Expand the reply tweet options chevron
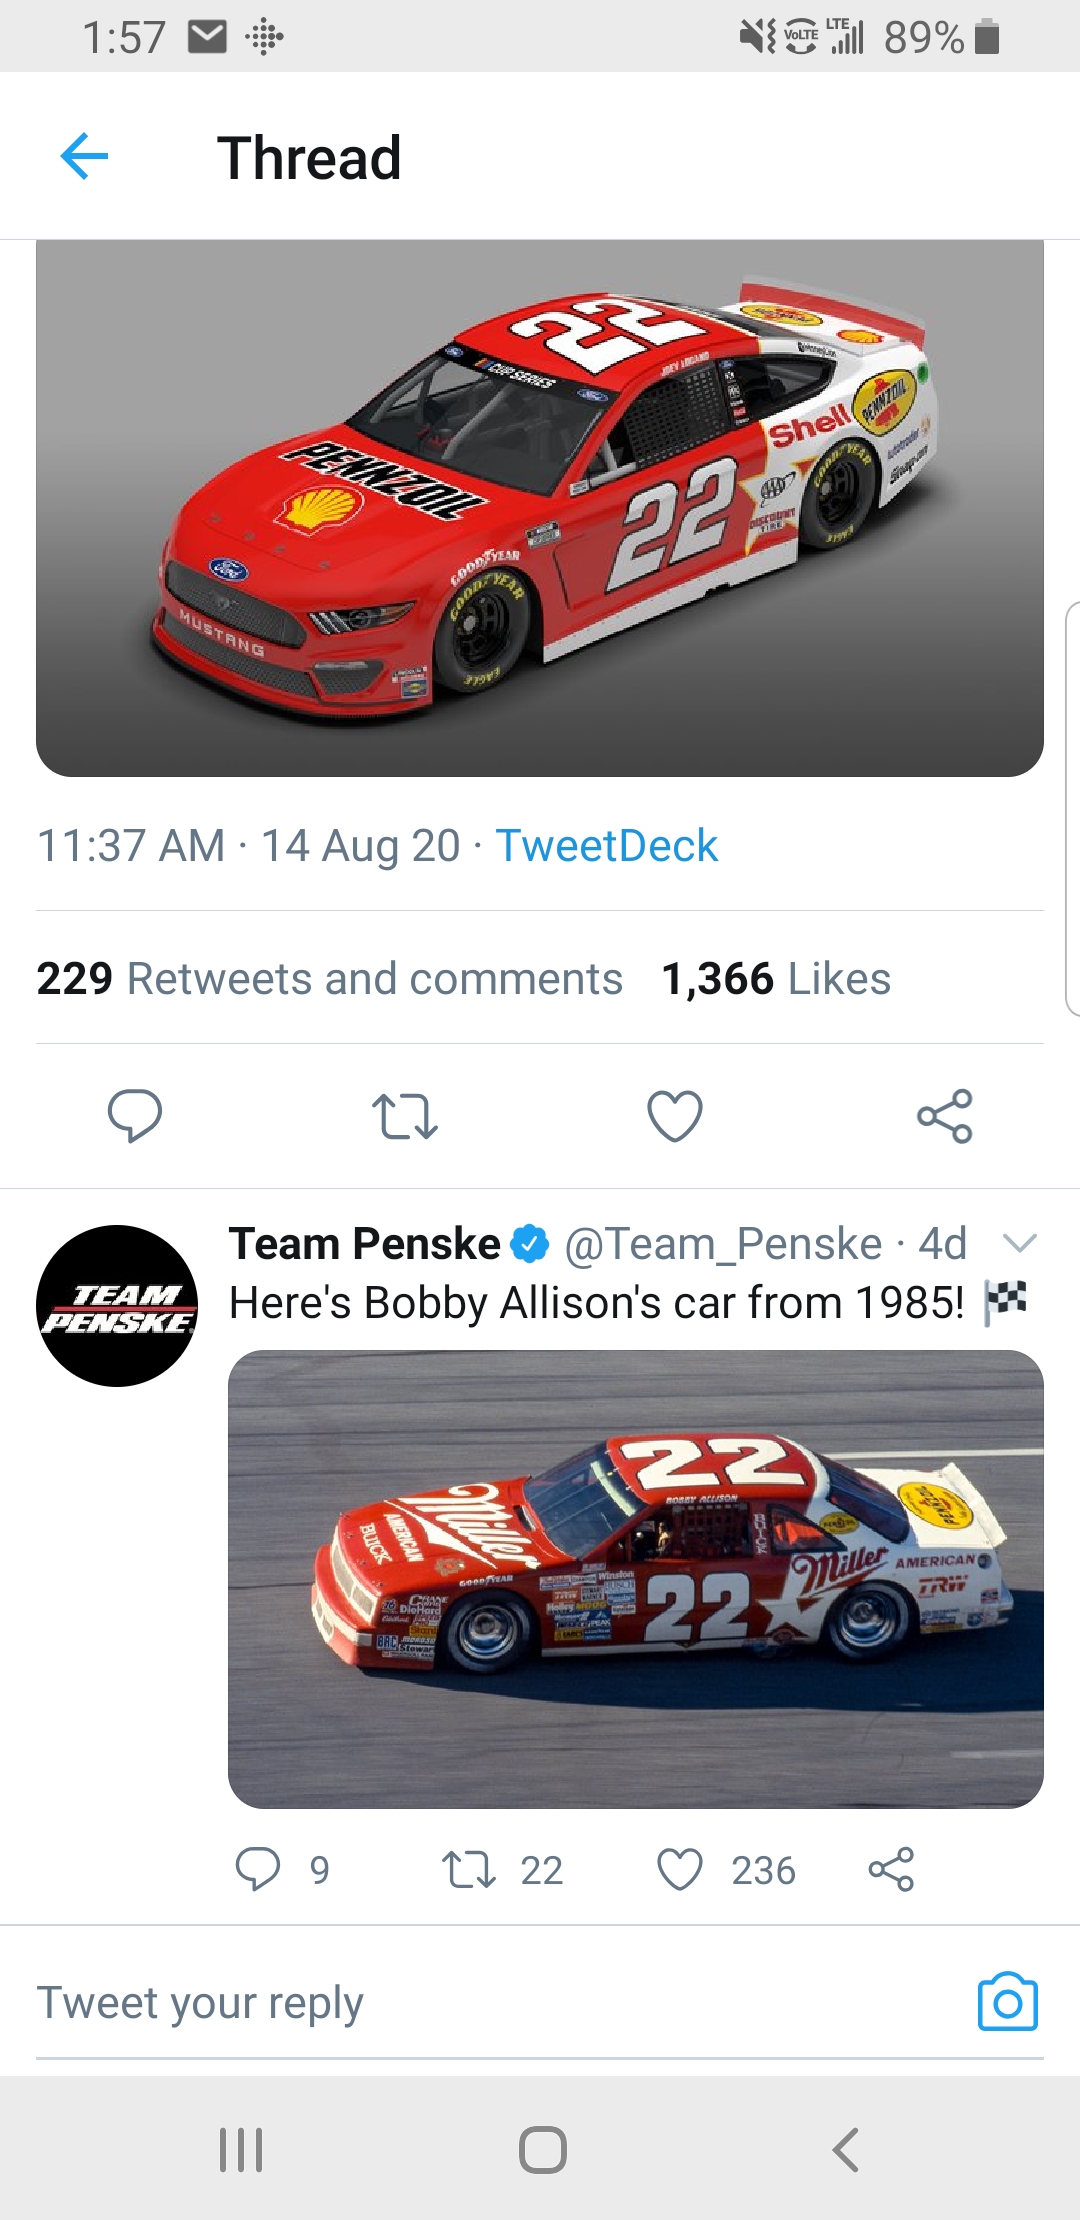 coord(1019,1244)
